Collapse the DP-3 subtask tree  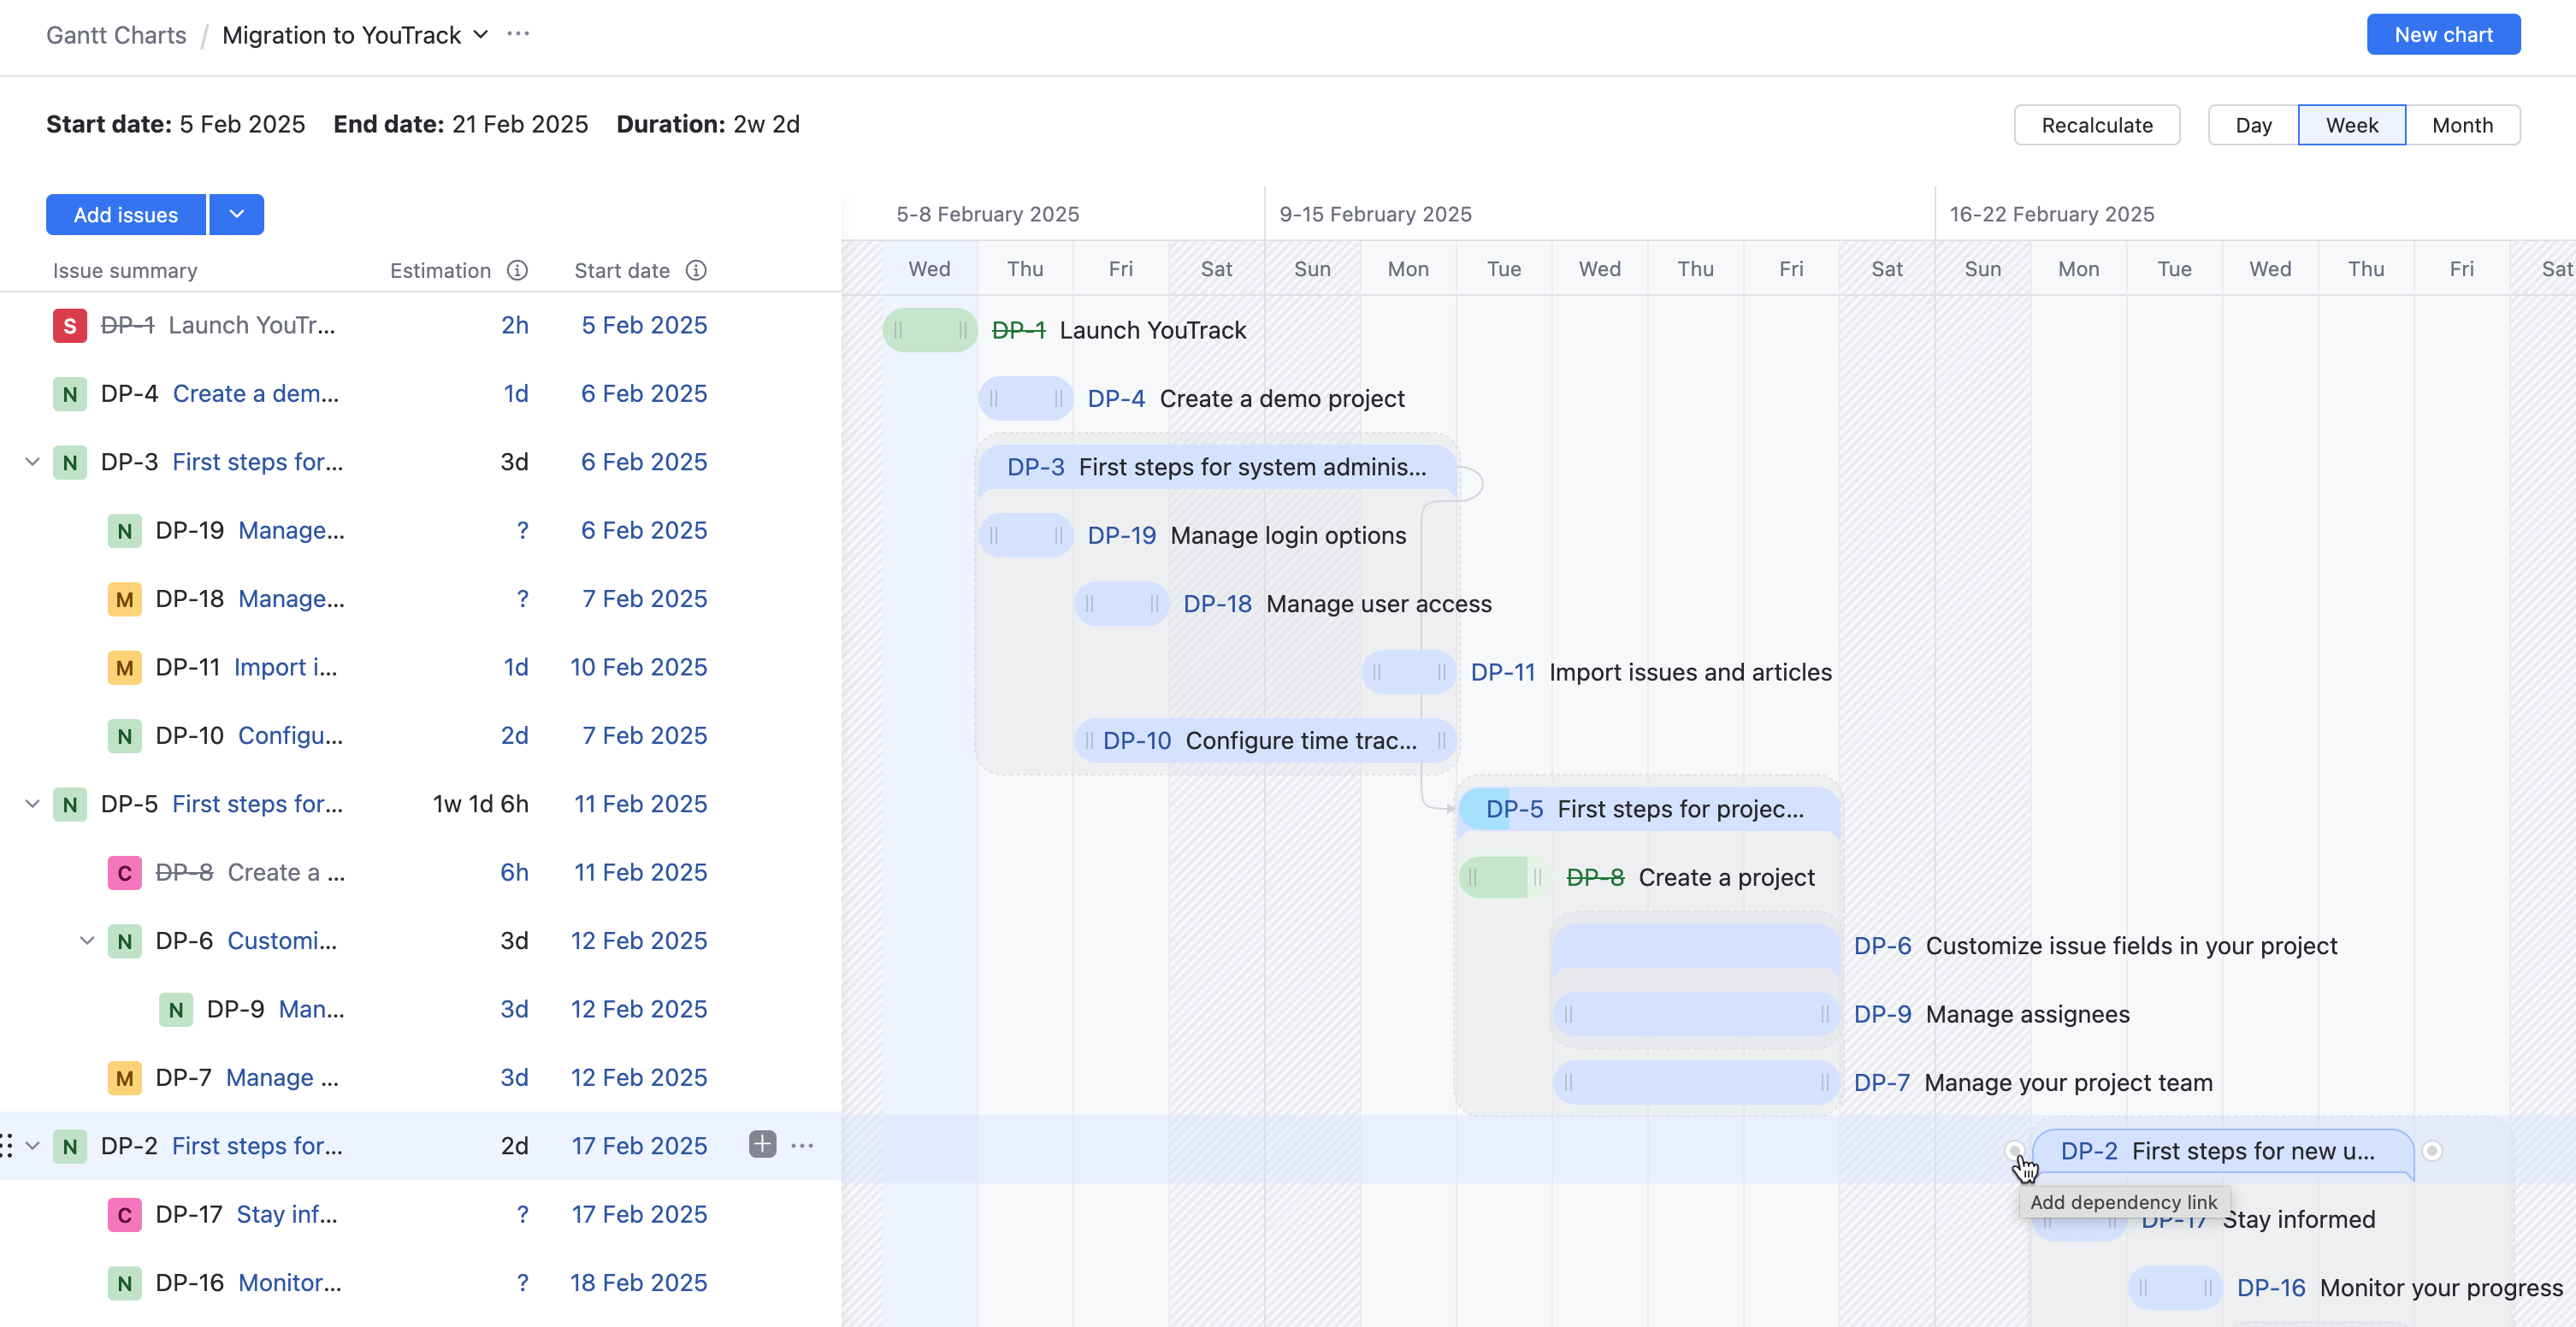pyautogui.click(x=32, y=462)
